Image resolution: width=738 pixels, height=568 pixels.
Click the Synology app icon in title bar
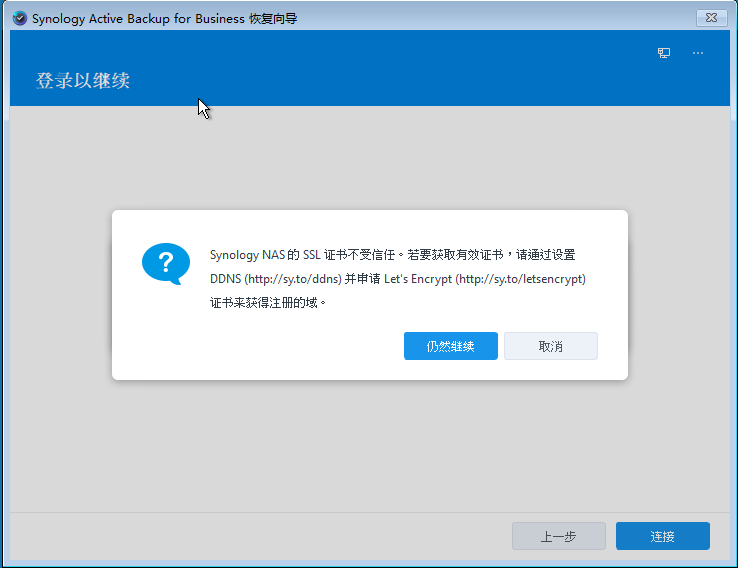coord(19,18)
